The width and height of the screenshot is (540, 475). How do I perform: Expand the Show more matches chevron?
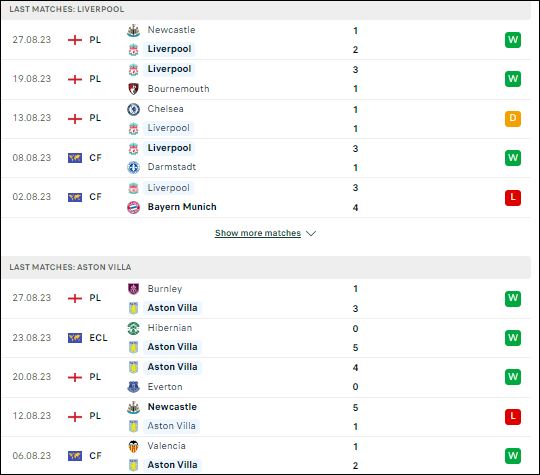click(311, 234)
